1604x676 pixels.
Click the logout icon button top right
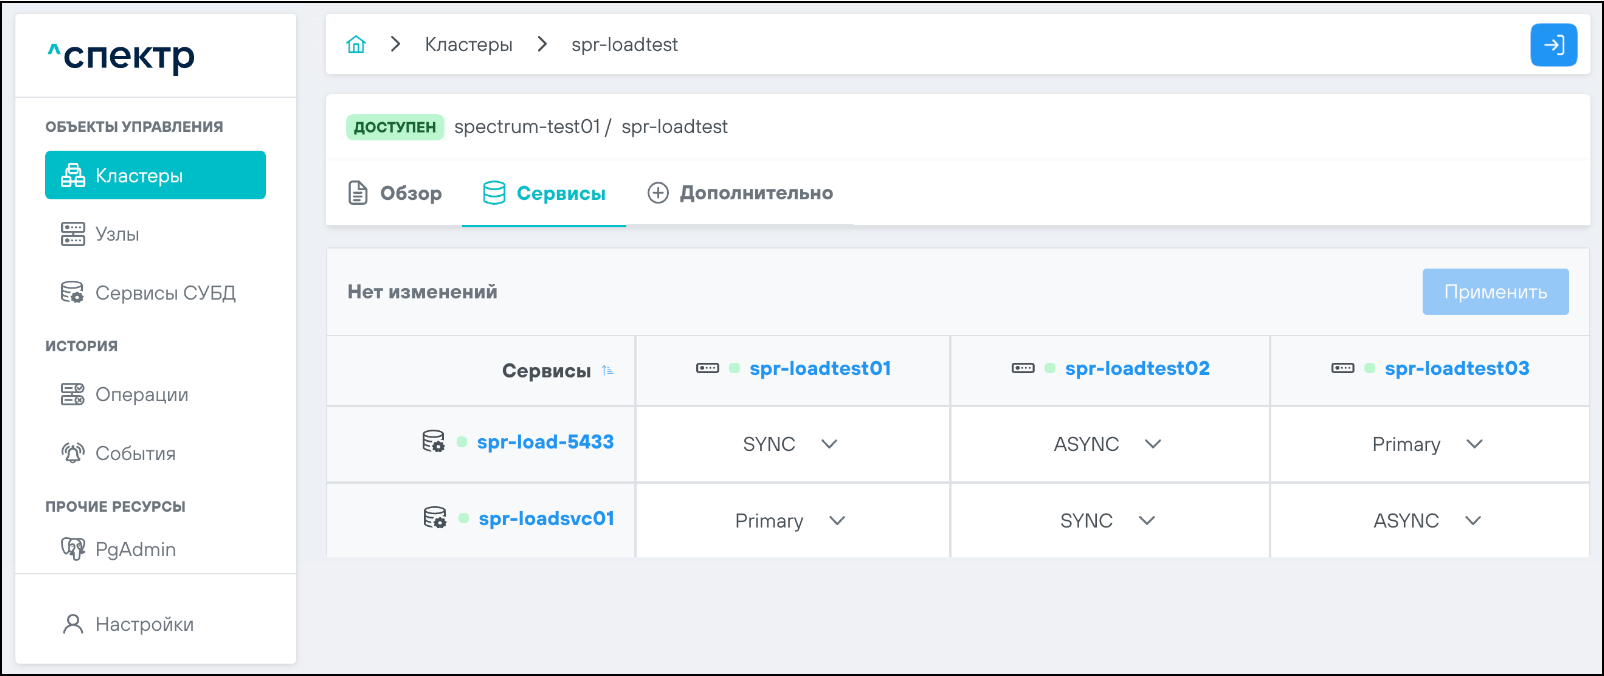tap(1553, 45)
